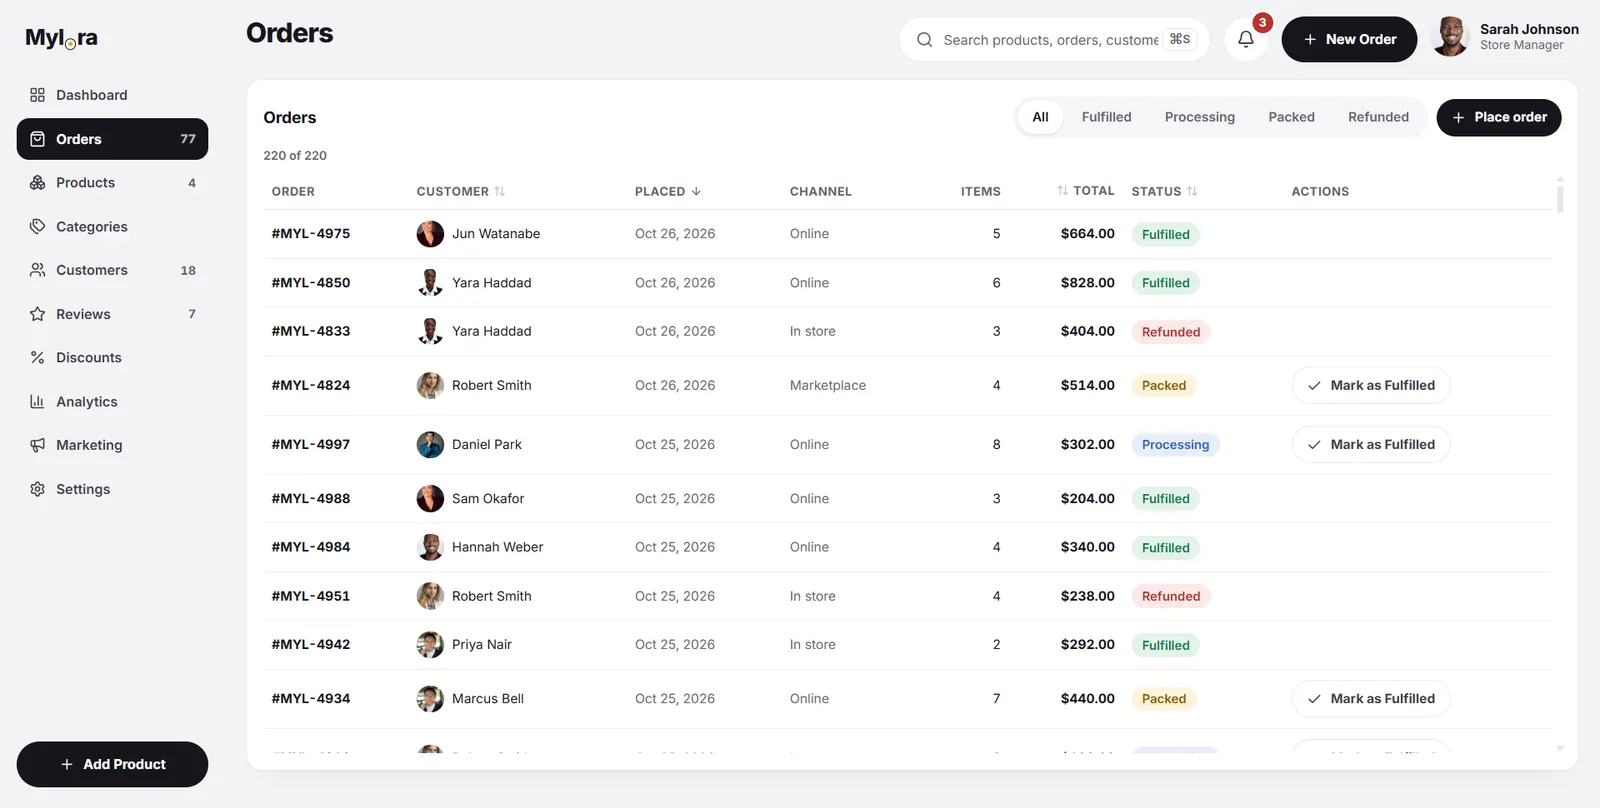Open the notifications bell
1600x808 pixels.
(x=1245, y=39)
